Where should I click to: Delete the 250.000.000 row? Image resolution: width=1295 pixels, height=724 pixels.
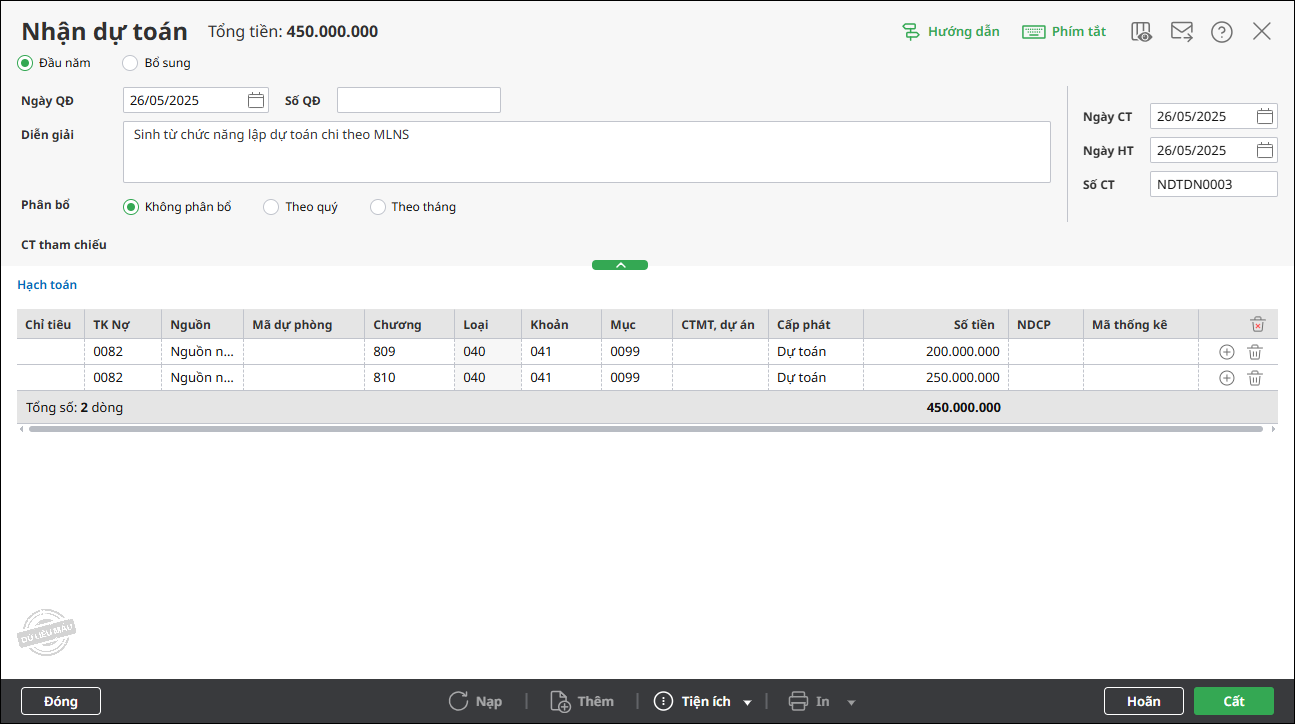click(x=1255, y=378)
